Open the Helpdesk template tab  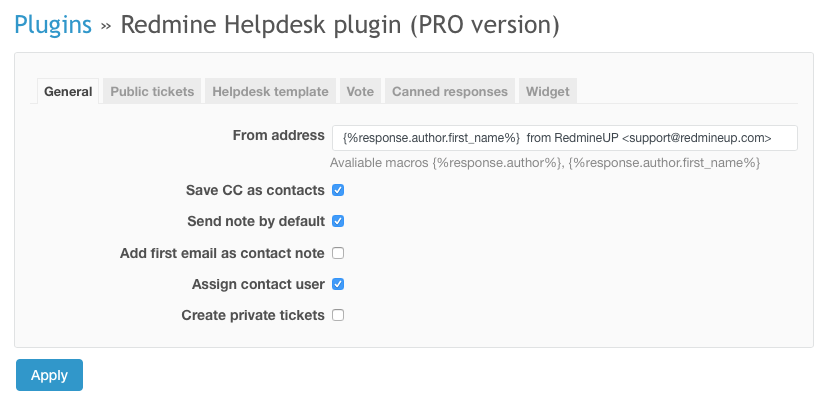point(270,91)
